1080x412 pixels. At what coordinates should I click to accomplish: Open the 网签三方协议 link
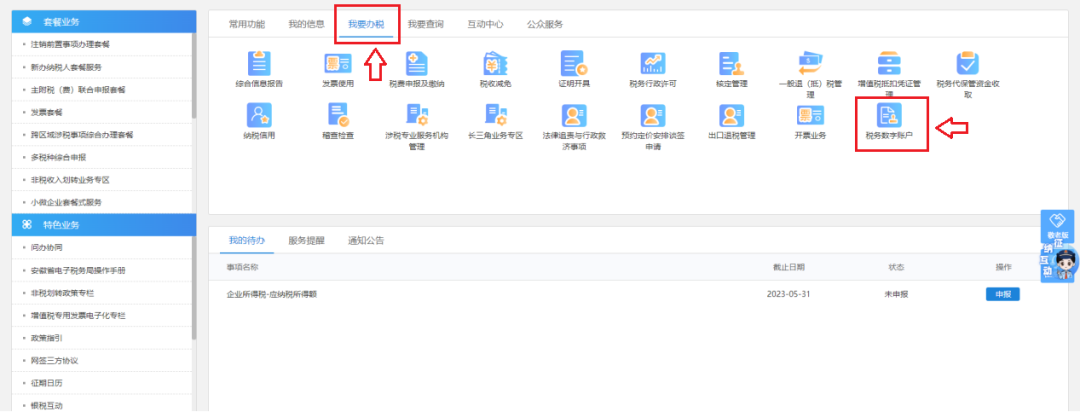point(54,360)
